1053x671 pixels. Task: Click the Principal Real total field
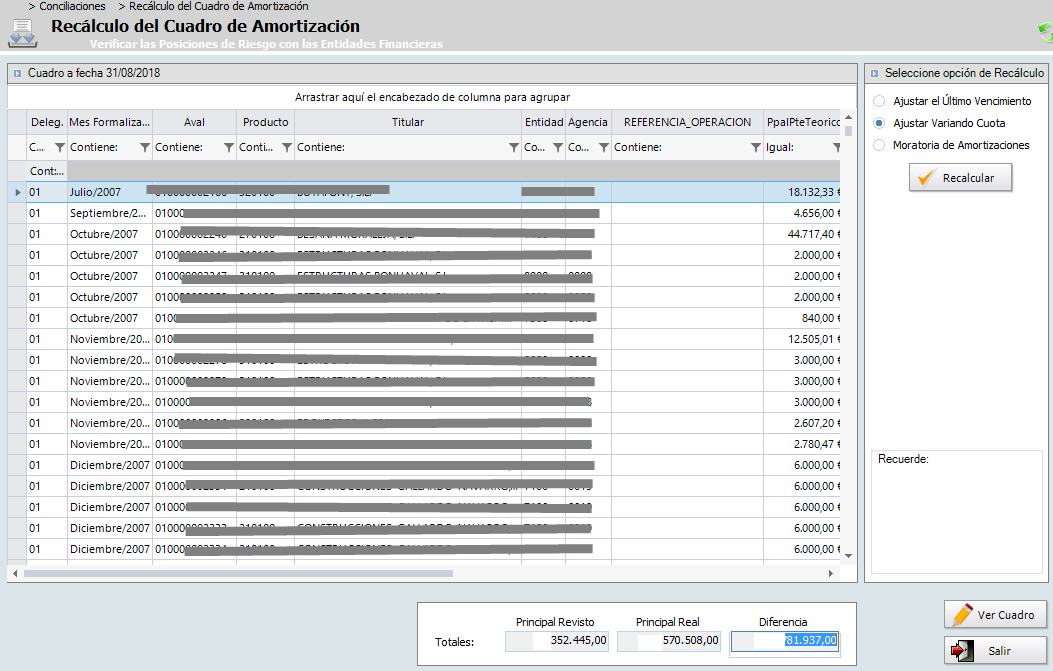(x=669, y=641)
